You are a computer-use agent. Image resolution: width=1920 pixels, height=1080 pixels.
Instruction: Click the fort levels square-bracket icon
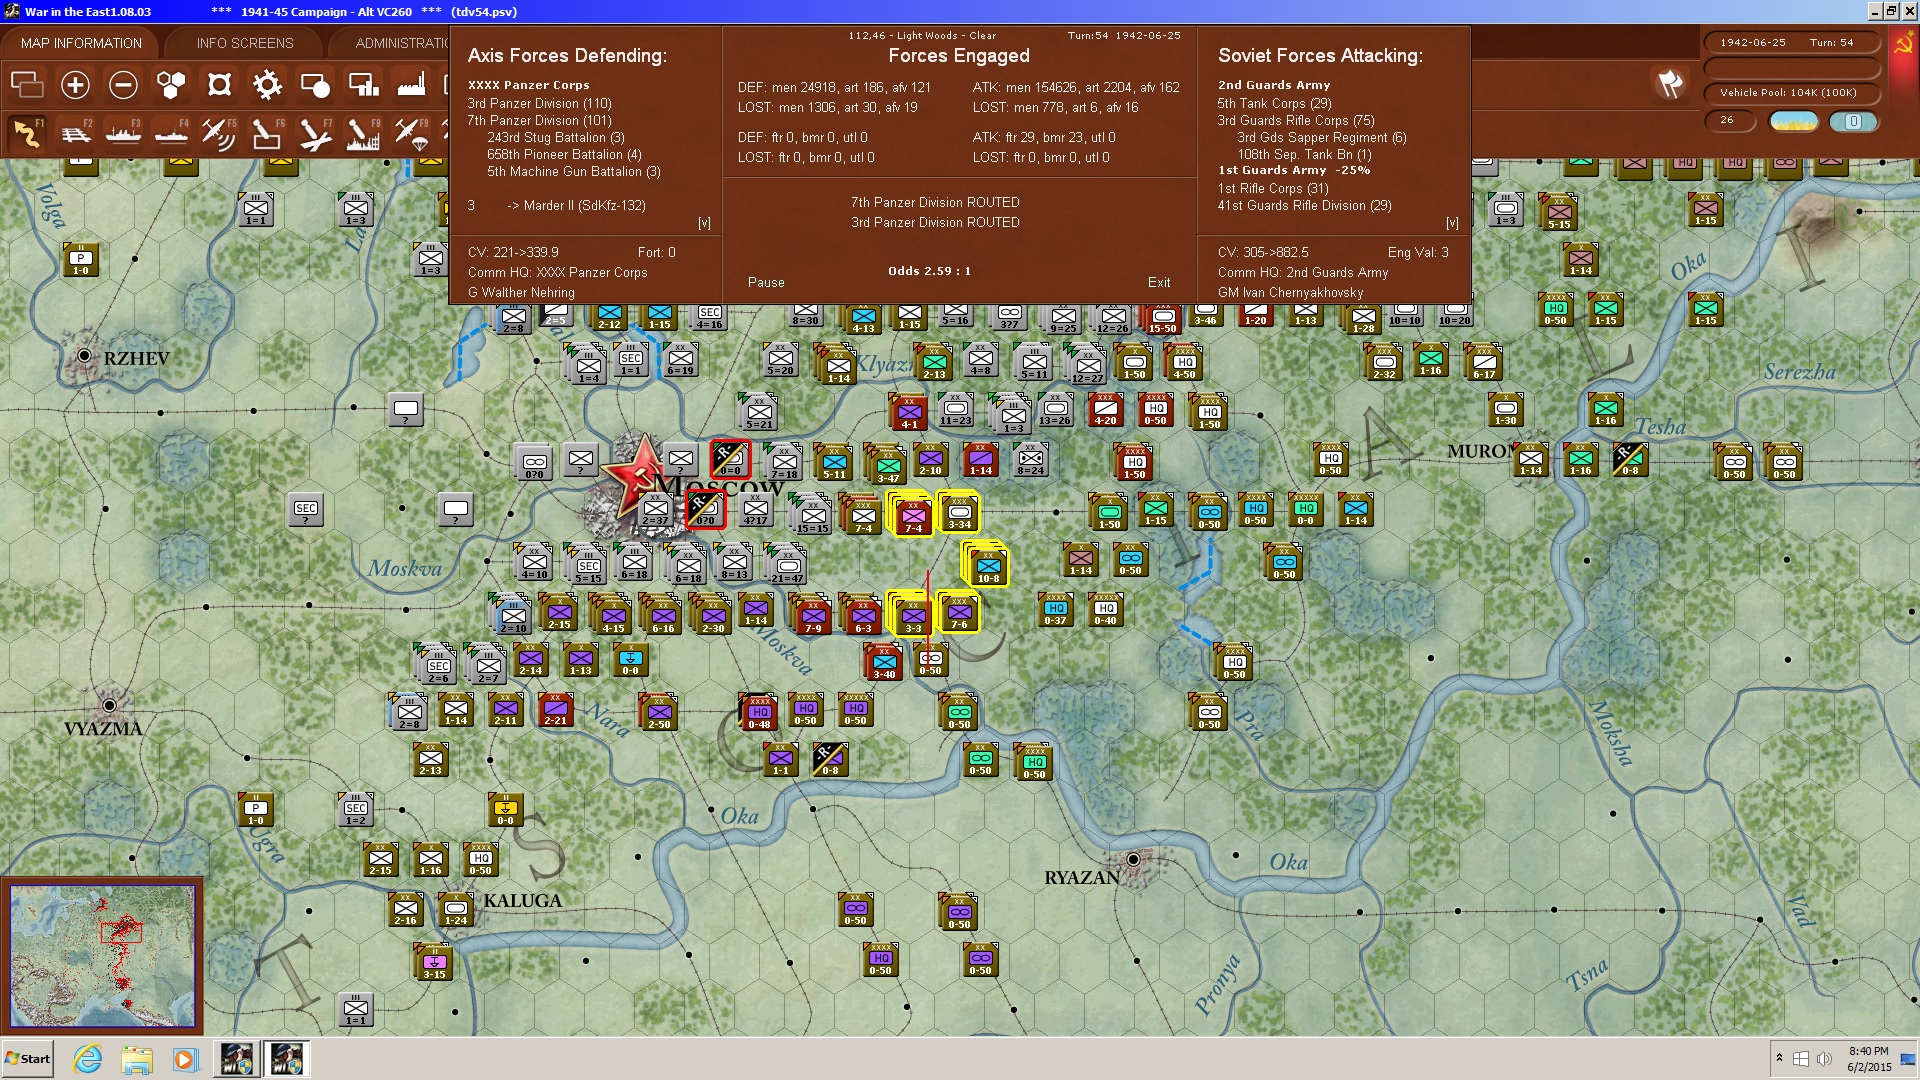point(219,85)
